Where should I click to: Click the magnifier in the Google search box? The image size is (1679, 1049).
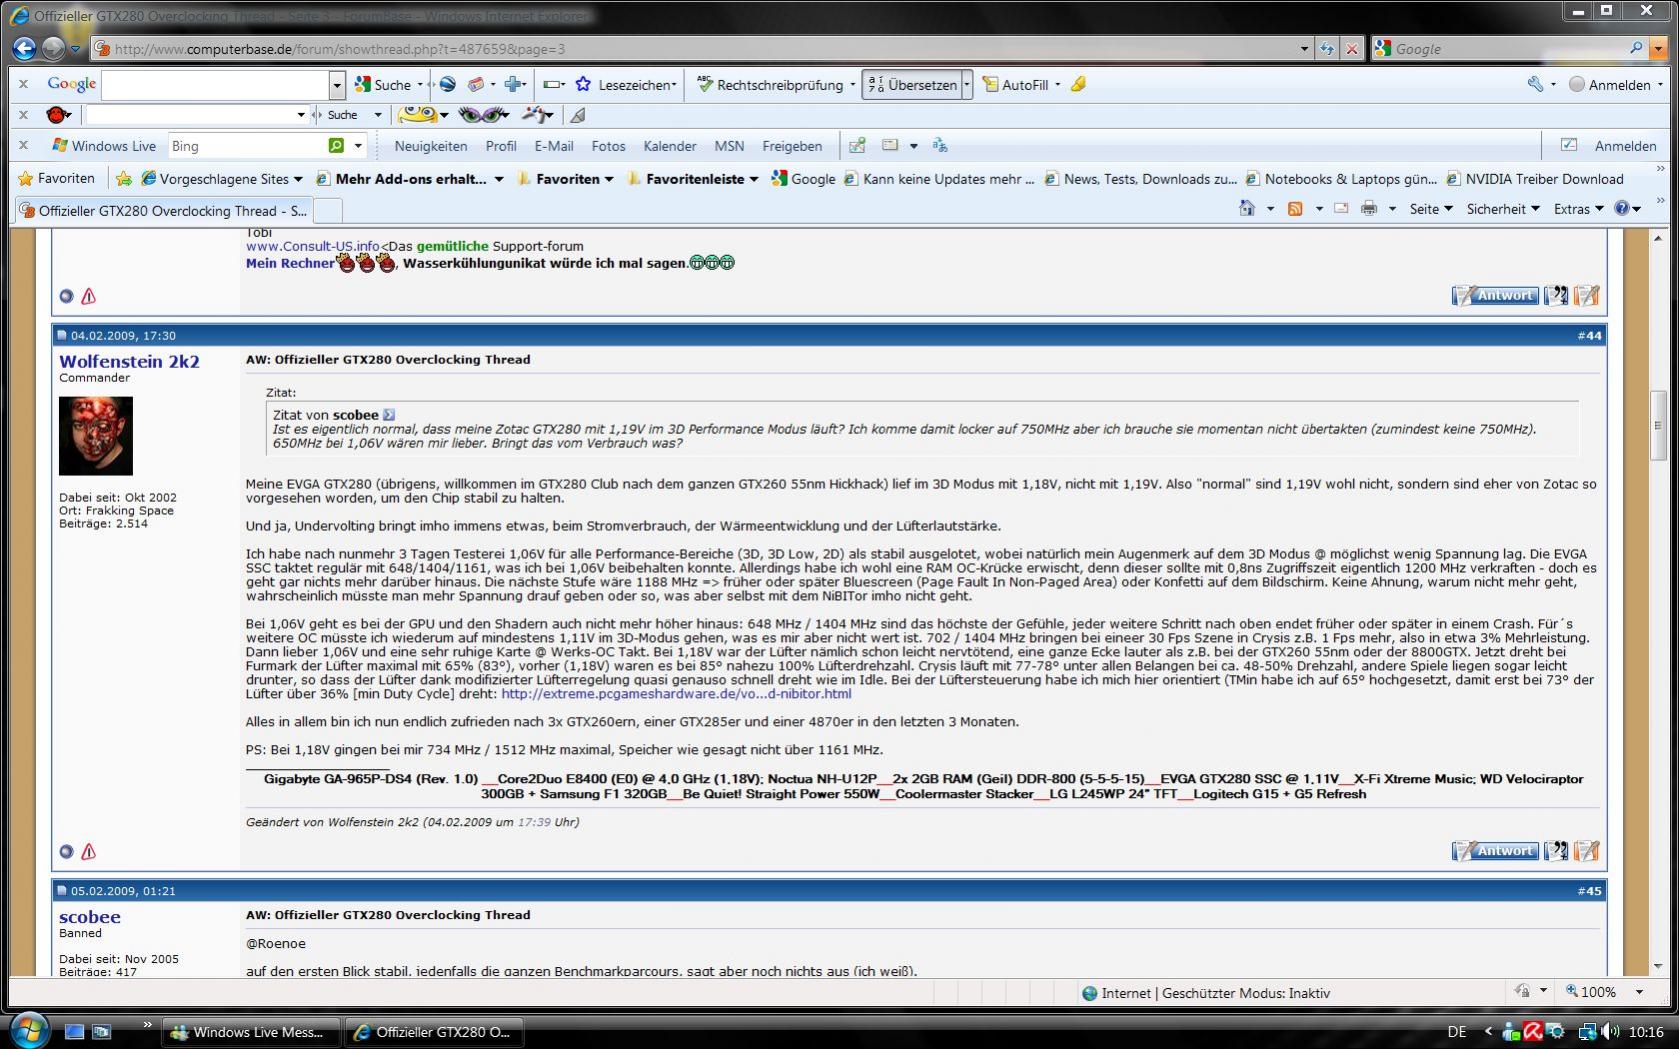click(x=1636, y=48)
